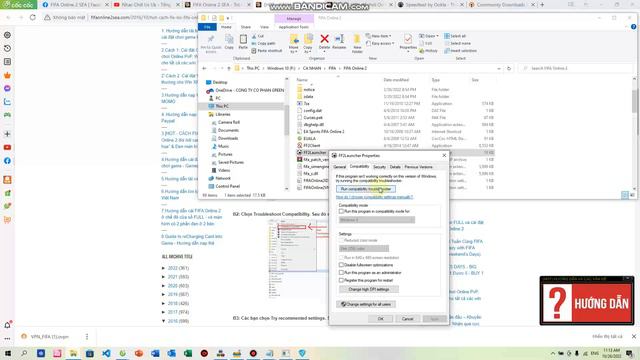
Task: Select Network in Explorer navigation pane
Action: click(x=223, y=178)
